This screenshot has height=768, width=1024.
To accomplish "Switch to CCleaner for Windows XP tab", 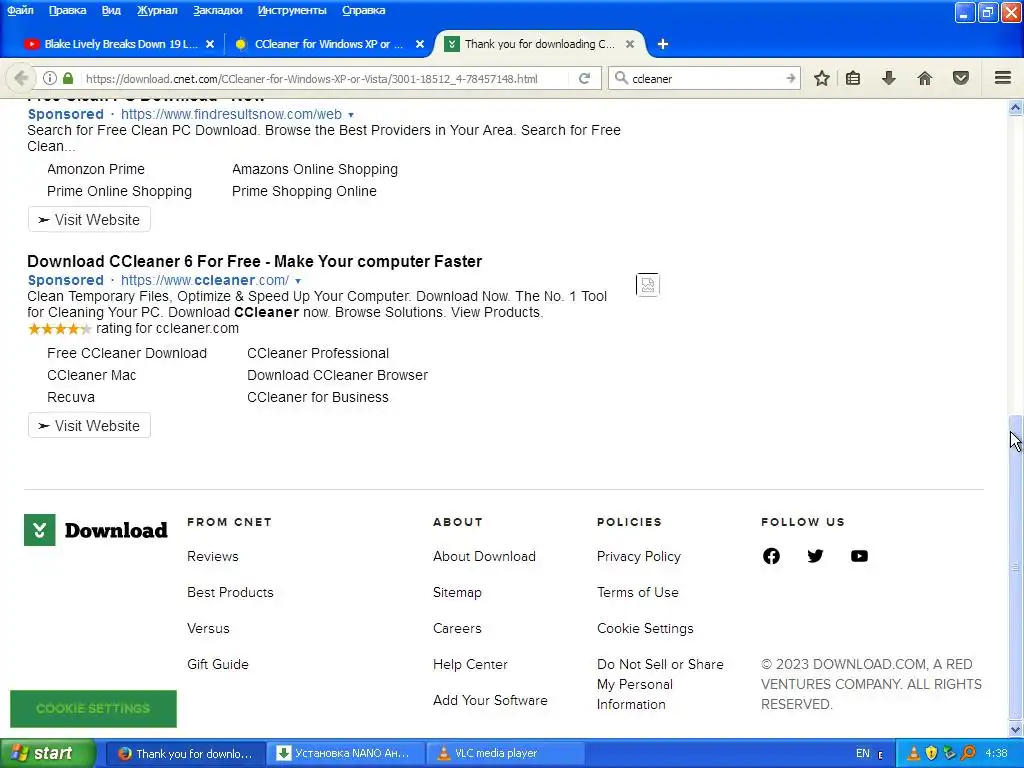I will point(328,44).
